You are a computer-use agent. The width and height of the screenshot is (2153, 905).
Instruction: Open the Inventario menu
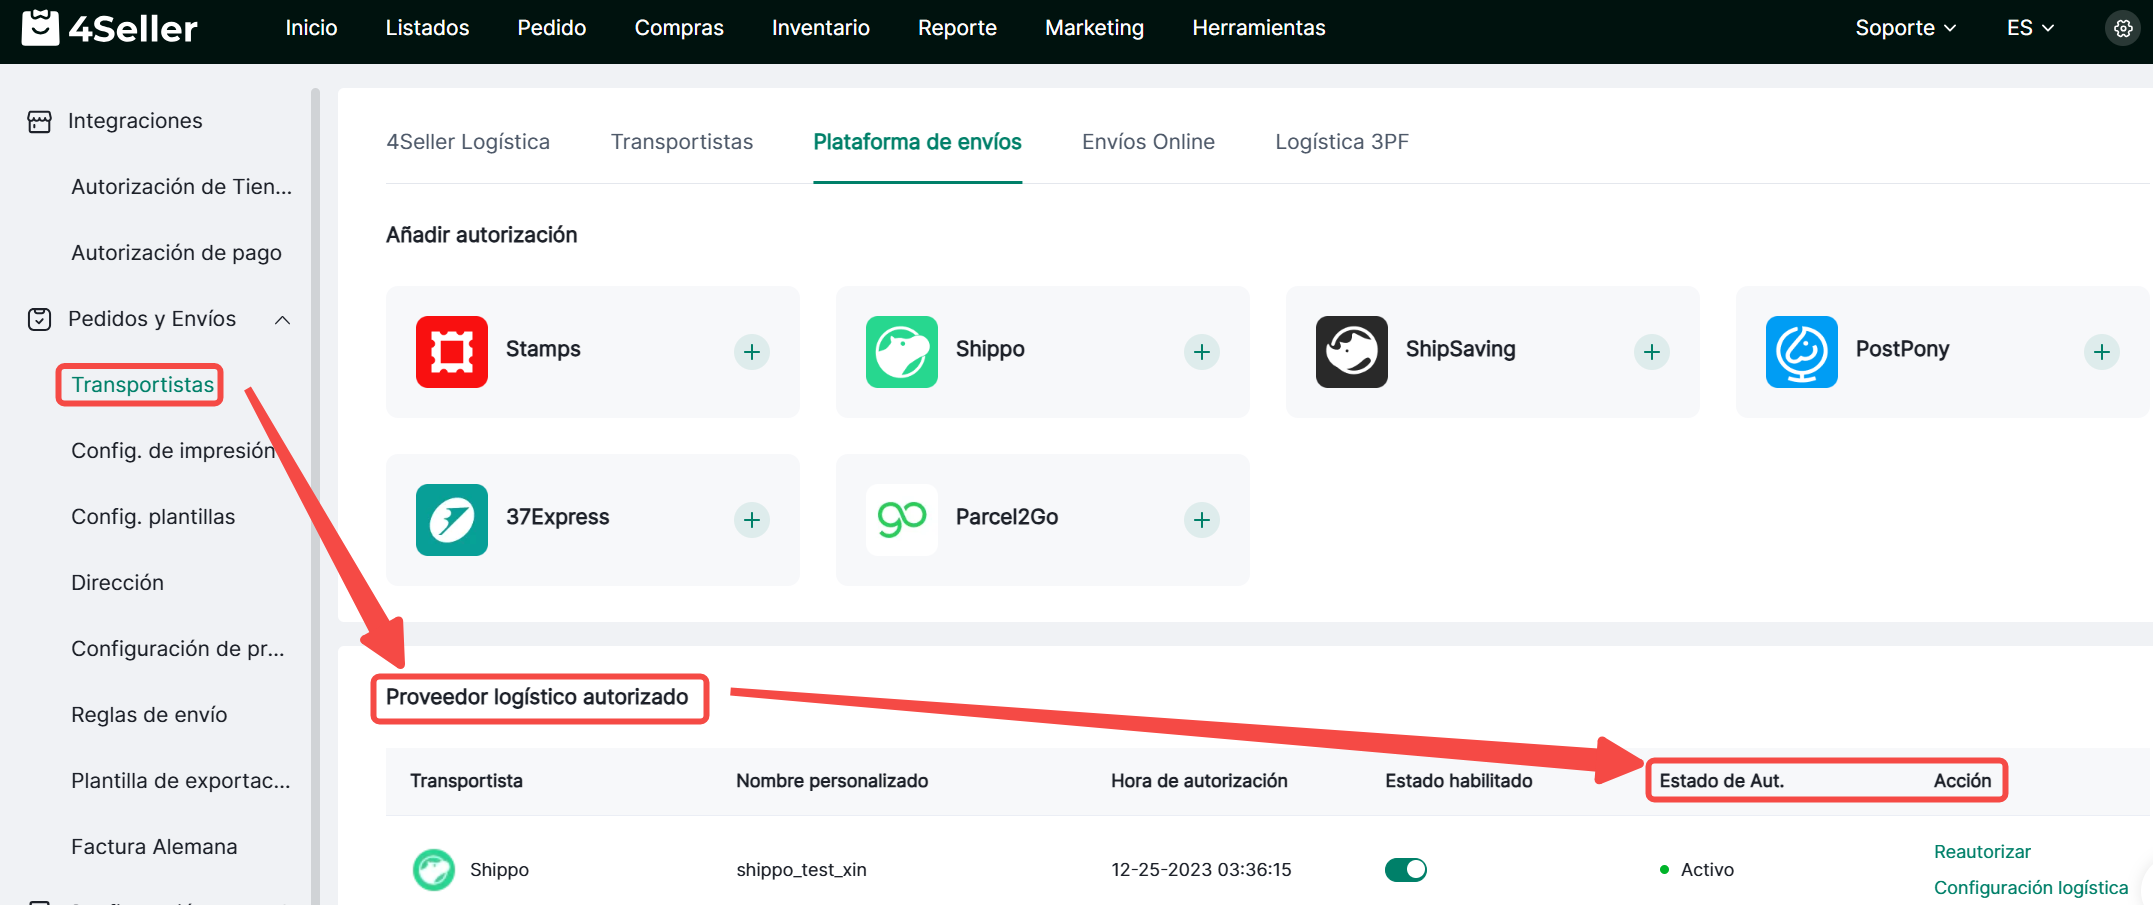point(820,28)
